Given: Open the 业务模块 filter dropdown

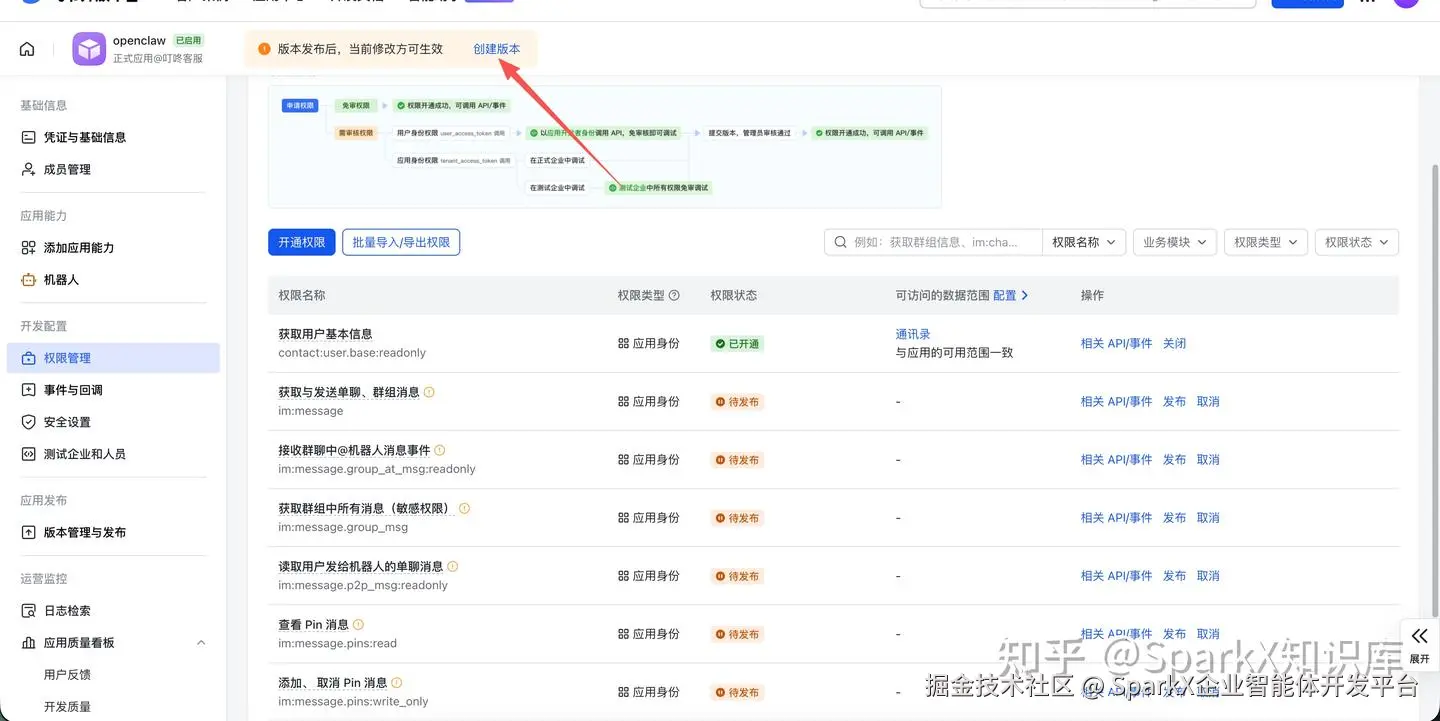Looking at the screenshot, I should tap(1175, 242).
